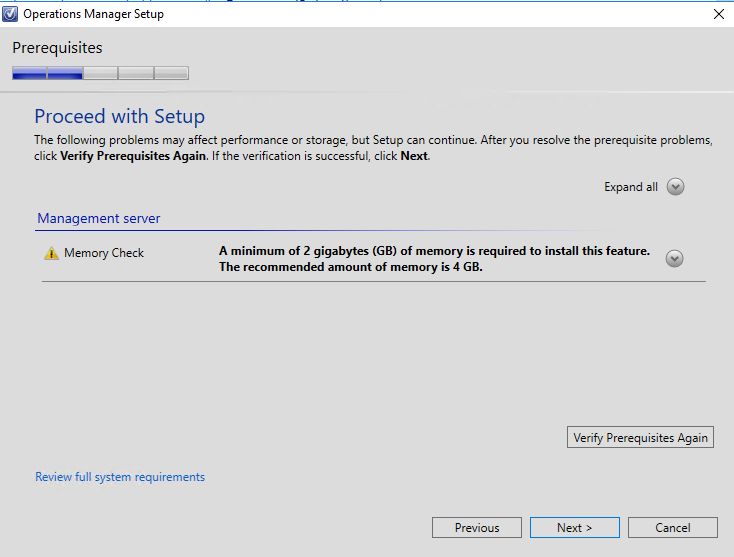Click the Operations Manager Setup title icon
Viewport: 734px width, 557px height.
pos(10,14)
